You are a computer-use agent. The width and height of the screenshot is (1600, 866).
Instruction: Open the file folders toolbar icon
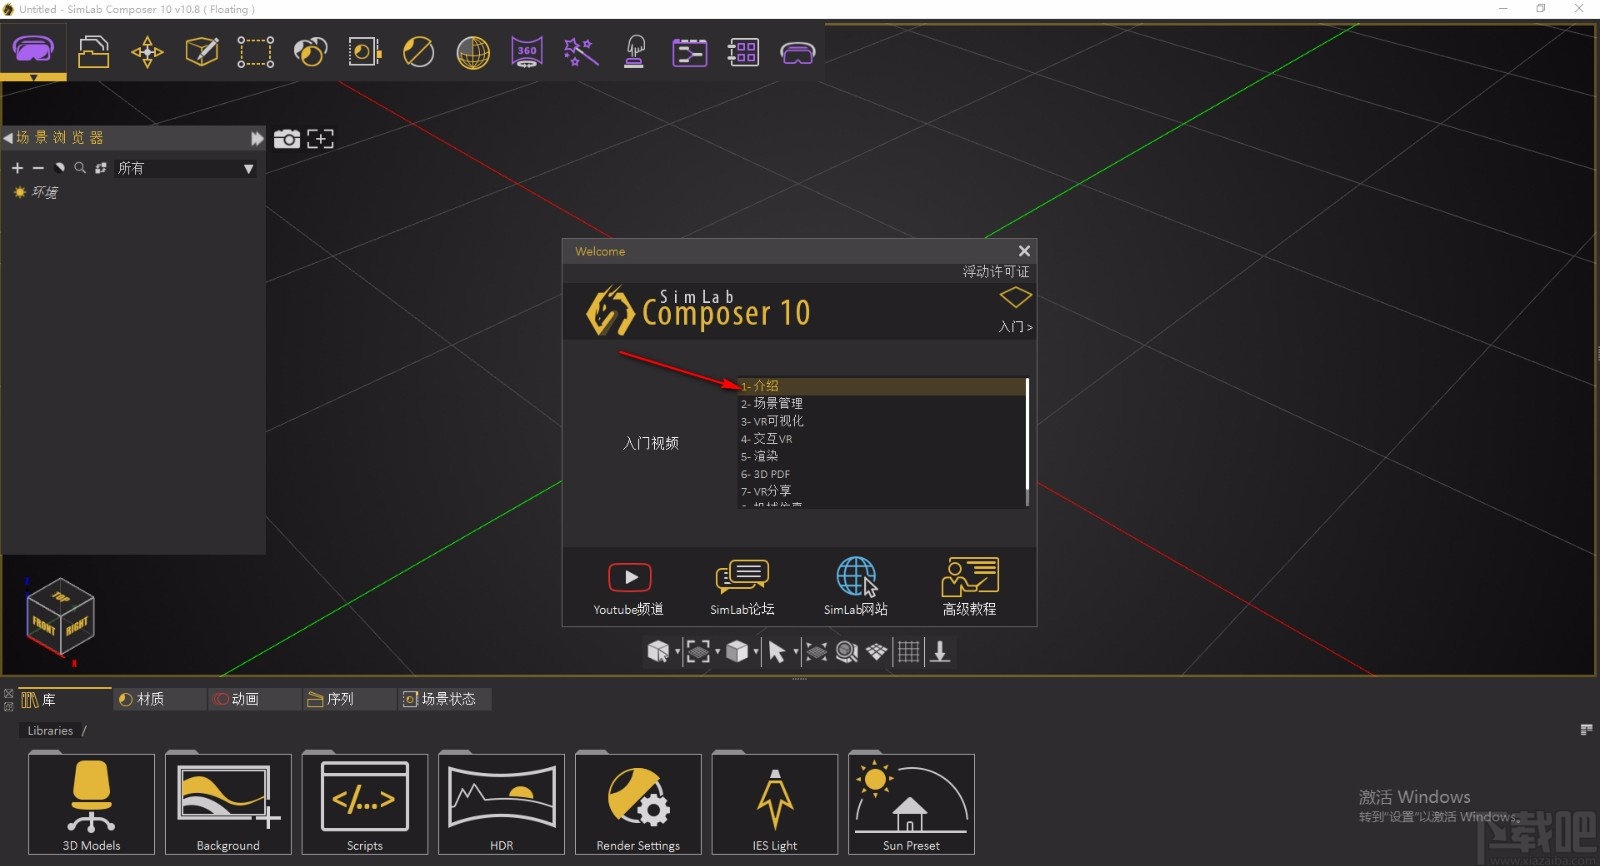pos(93,51)
